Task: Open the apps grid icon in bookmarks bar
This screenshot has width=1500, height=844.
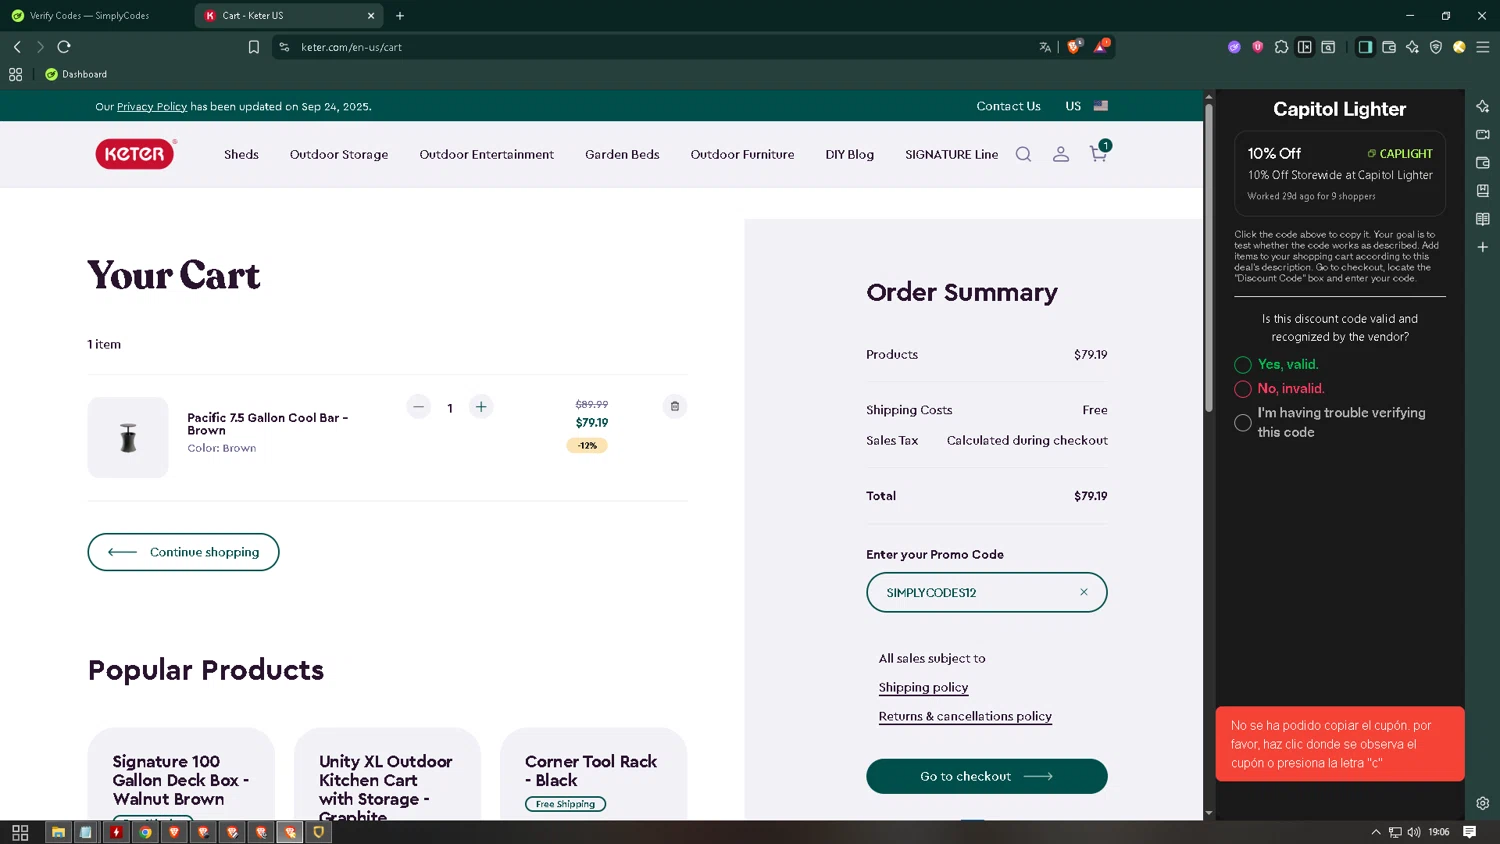Action: [15, 74]
